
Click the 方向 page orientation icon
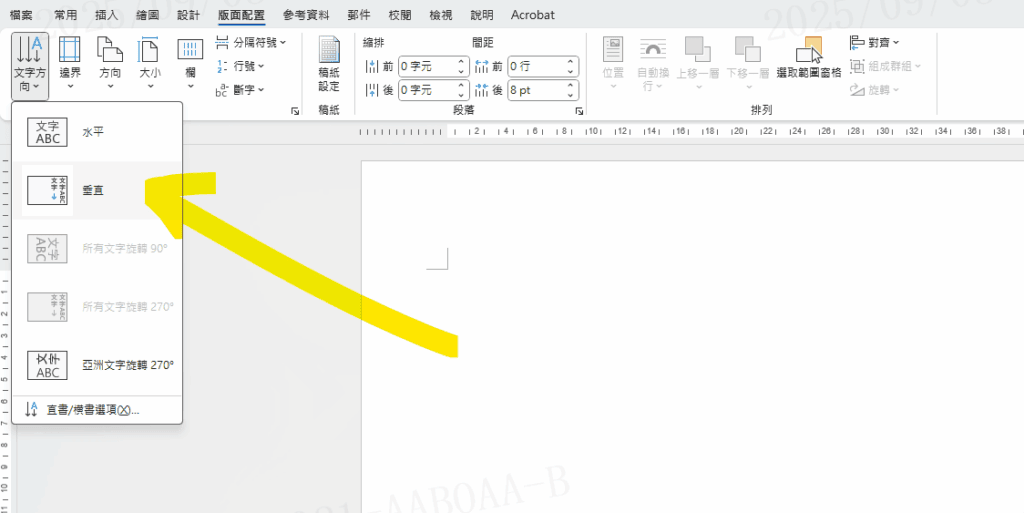[109, 62]
